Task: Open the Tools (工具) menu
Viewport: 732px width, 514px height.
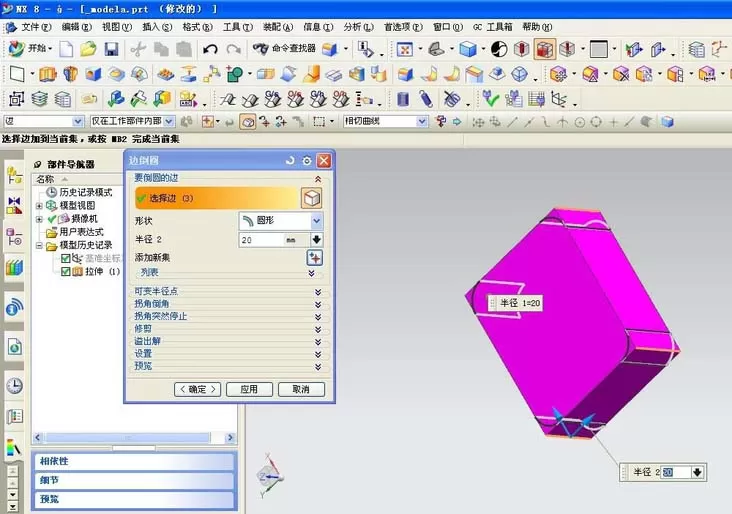Action: pyautogui.click(x=238, y=27)
